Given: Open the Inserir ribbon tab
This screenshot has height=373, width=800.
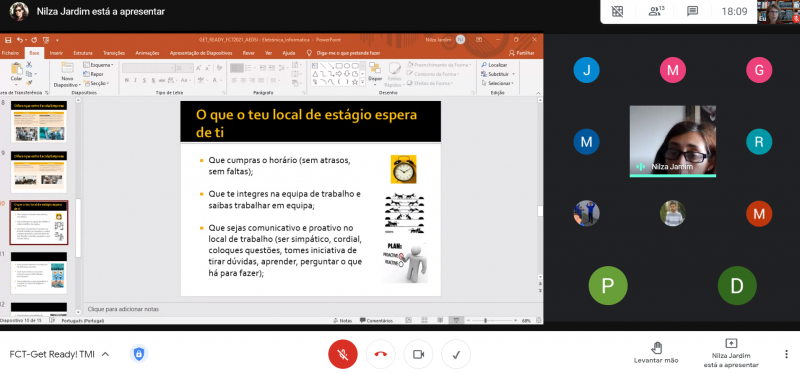Looking at the screenshot, I should (56, 53).
